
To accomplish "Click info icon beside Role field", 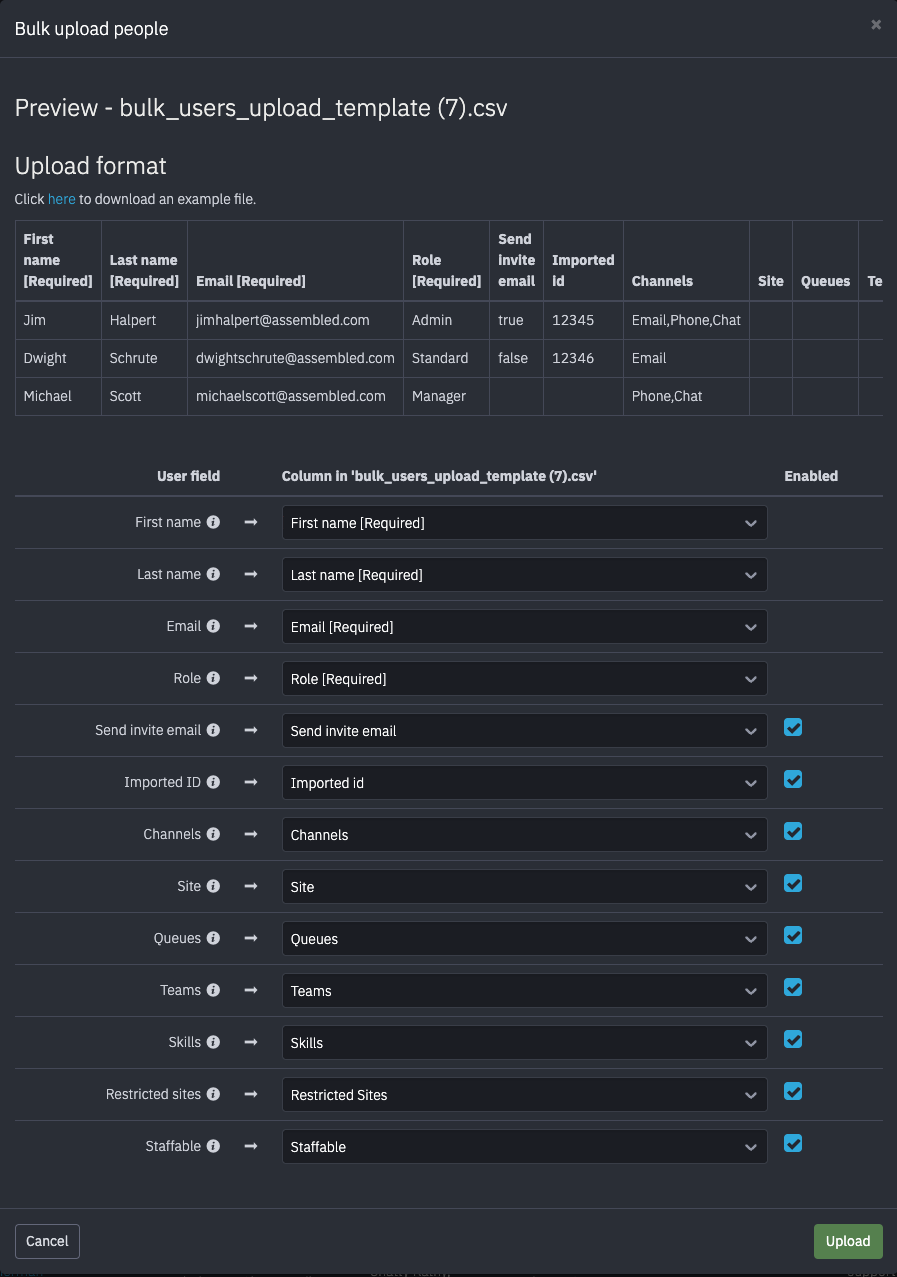I will [213, 678].
